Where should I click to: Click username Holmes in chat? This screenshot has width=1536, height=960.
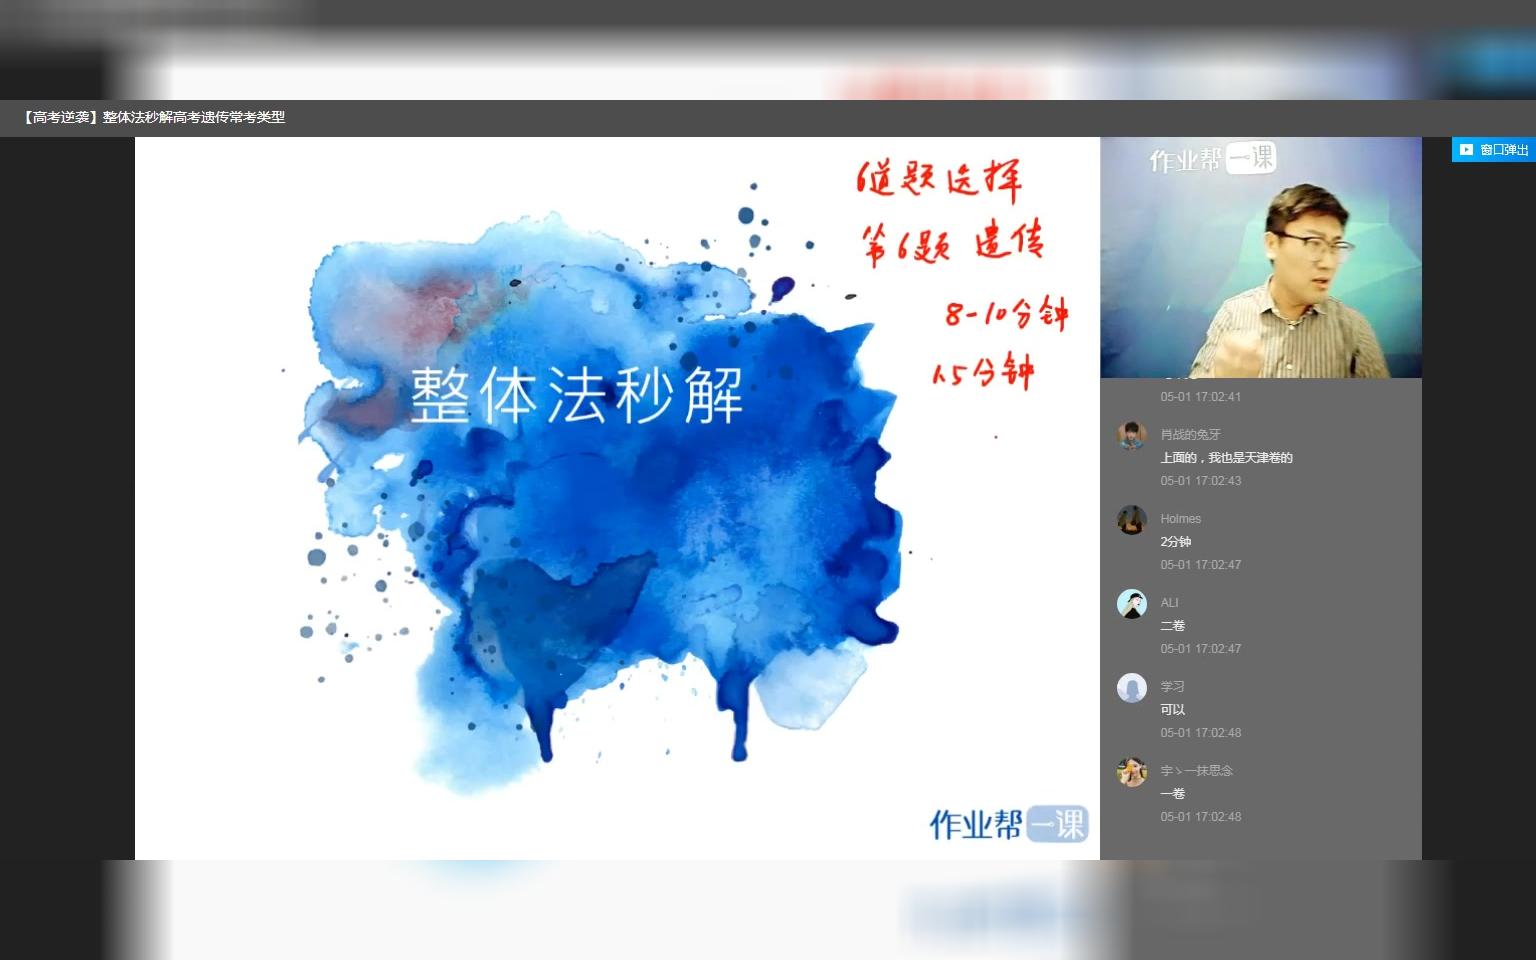pos(1180,519)
